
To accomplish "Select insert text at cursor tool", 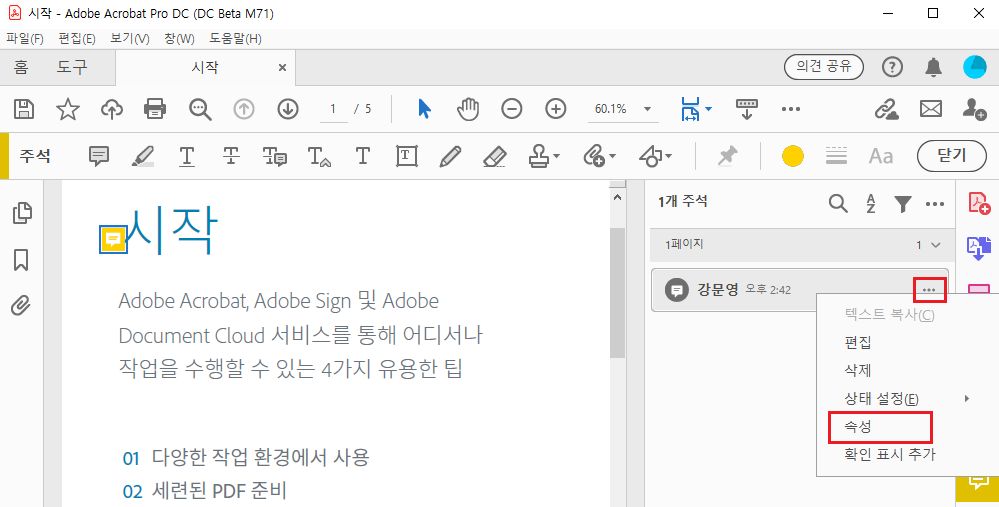I will click(x=319, y=156).
